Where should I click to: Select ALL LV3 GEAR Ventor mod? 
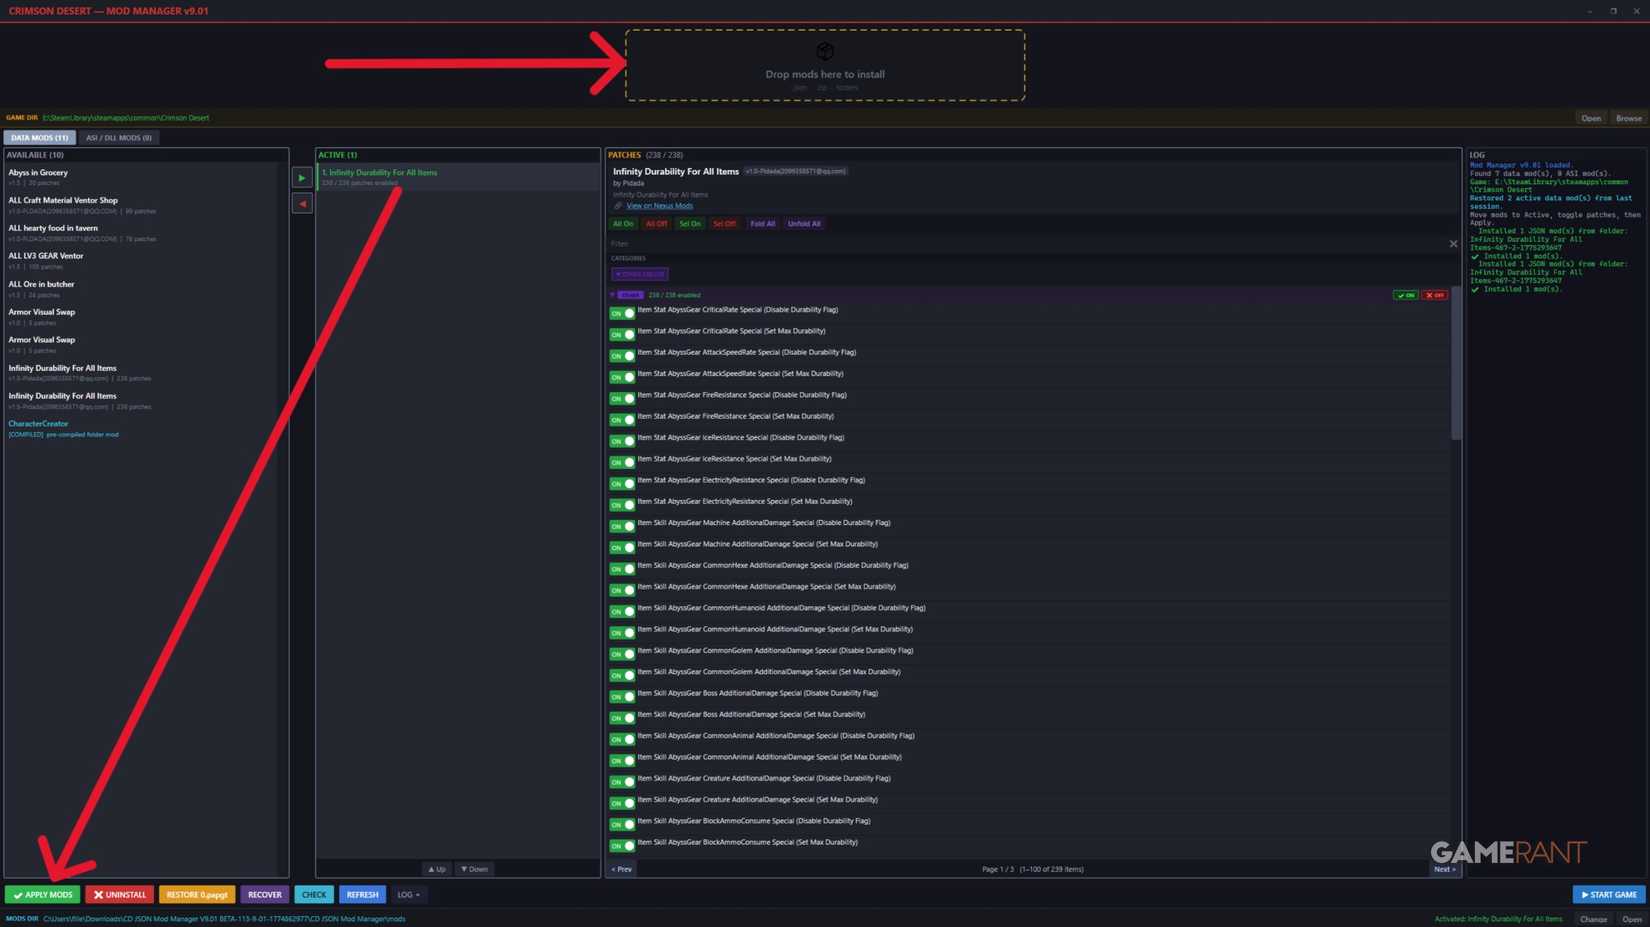coord(141,261)
